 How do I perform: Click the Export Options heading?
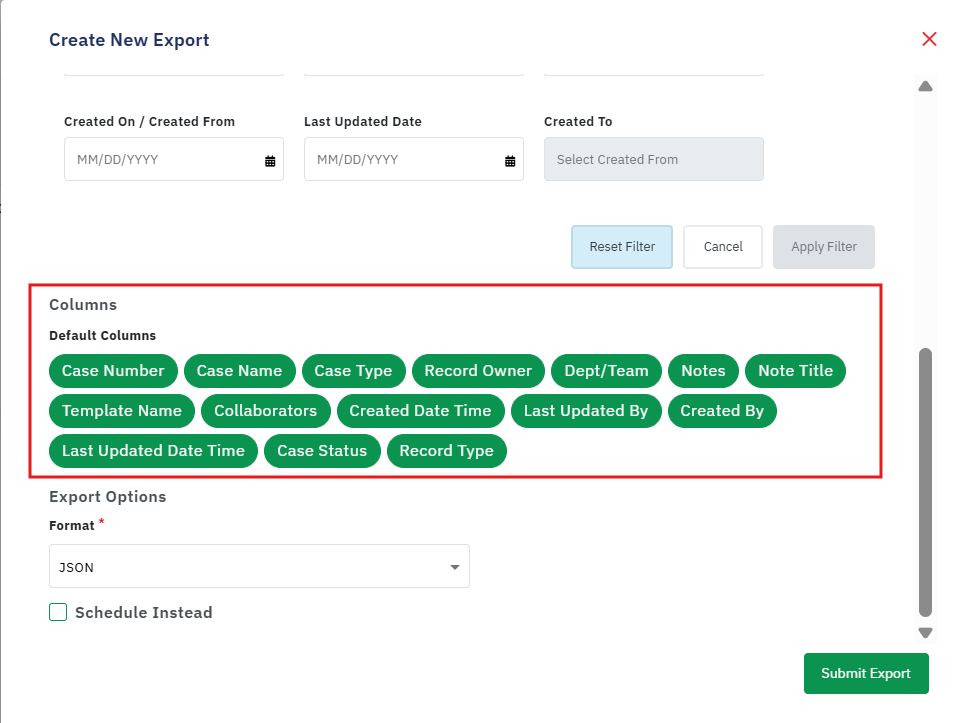pos(108,497)
